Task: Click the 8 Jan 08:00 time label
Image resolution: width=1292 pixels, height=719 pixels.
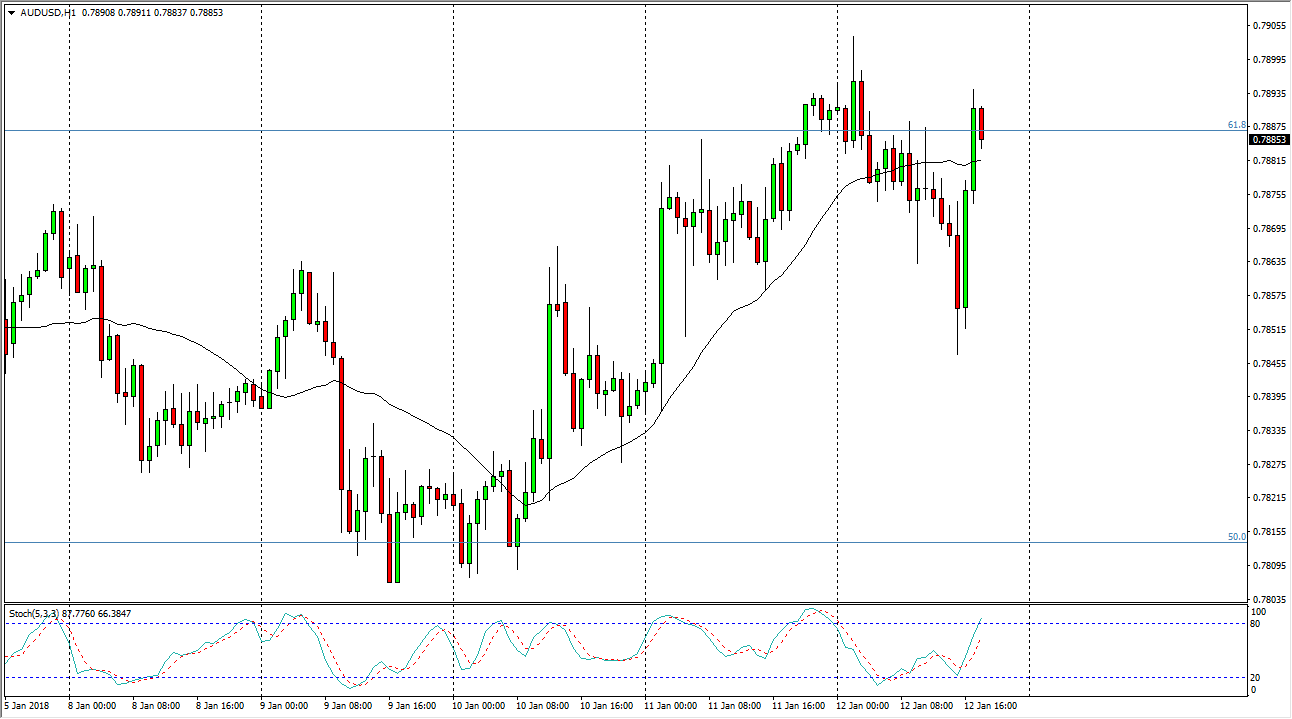Action: tap(155, 705)
